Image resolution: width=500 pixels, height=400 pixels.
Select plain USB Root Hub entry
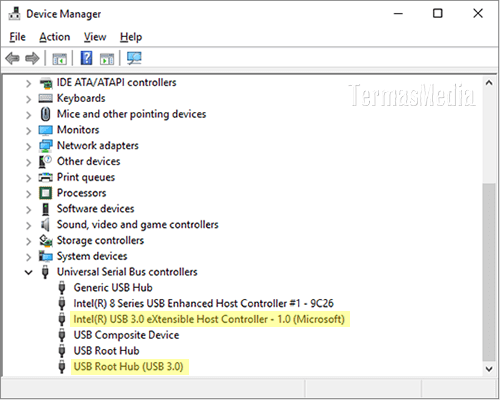point(106,351)
